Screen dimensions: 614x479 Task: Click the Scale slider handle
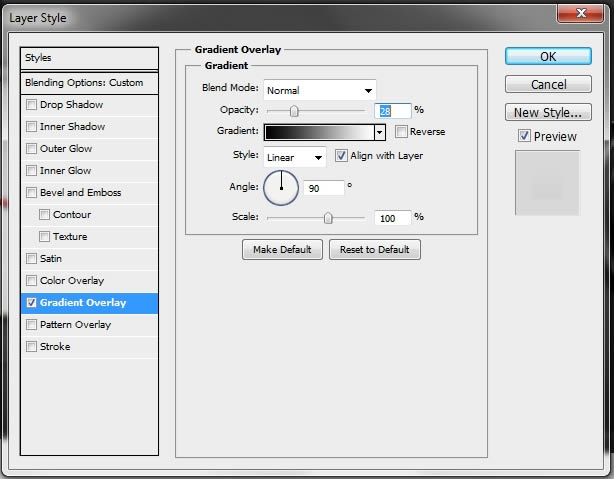coord(328,218)
